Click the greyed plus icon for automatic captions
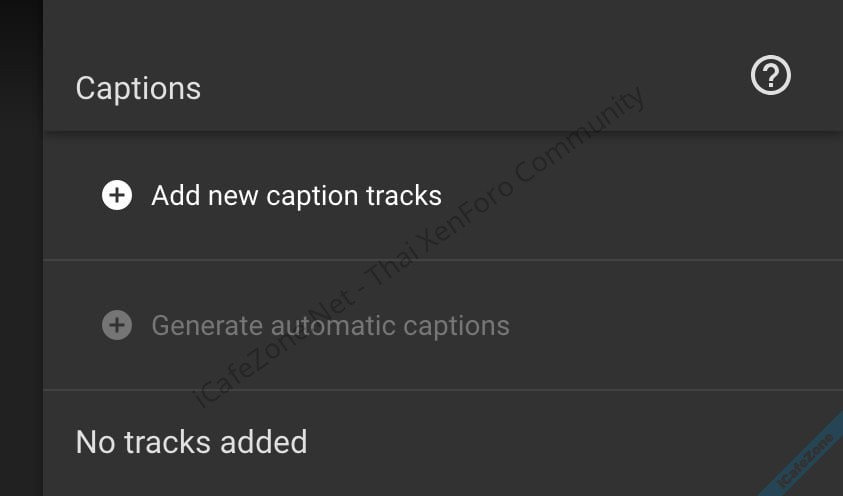Image resolution: width=843 pixels, height=496 pixels. click(x=117, y=325)
